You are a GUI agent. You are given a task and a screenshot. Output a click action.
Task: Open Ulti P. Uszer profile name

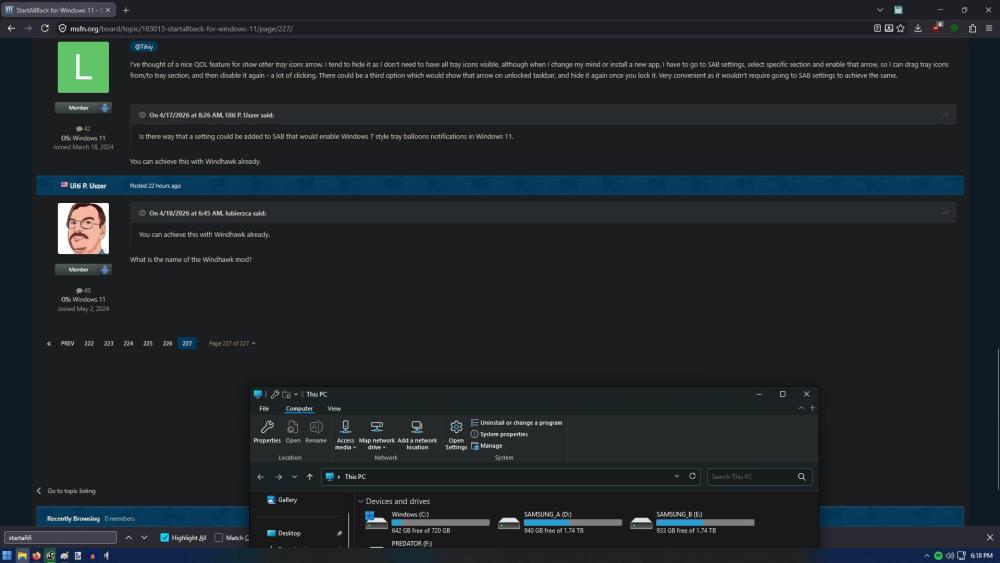tap(88, 186)
